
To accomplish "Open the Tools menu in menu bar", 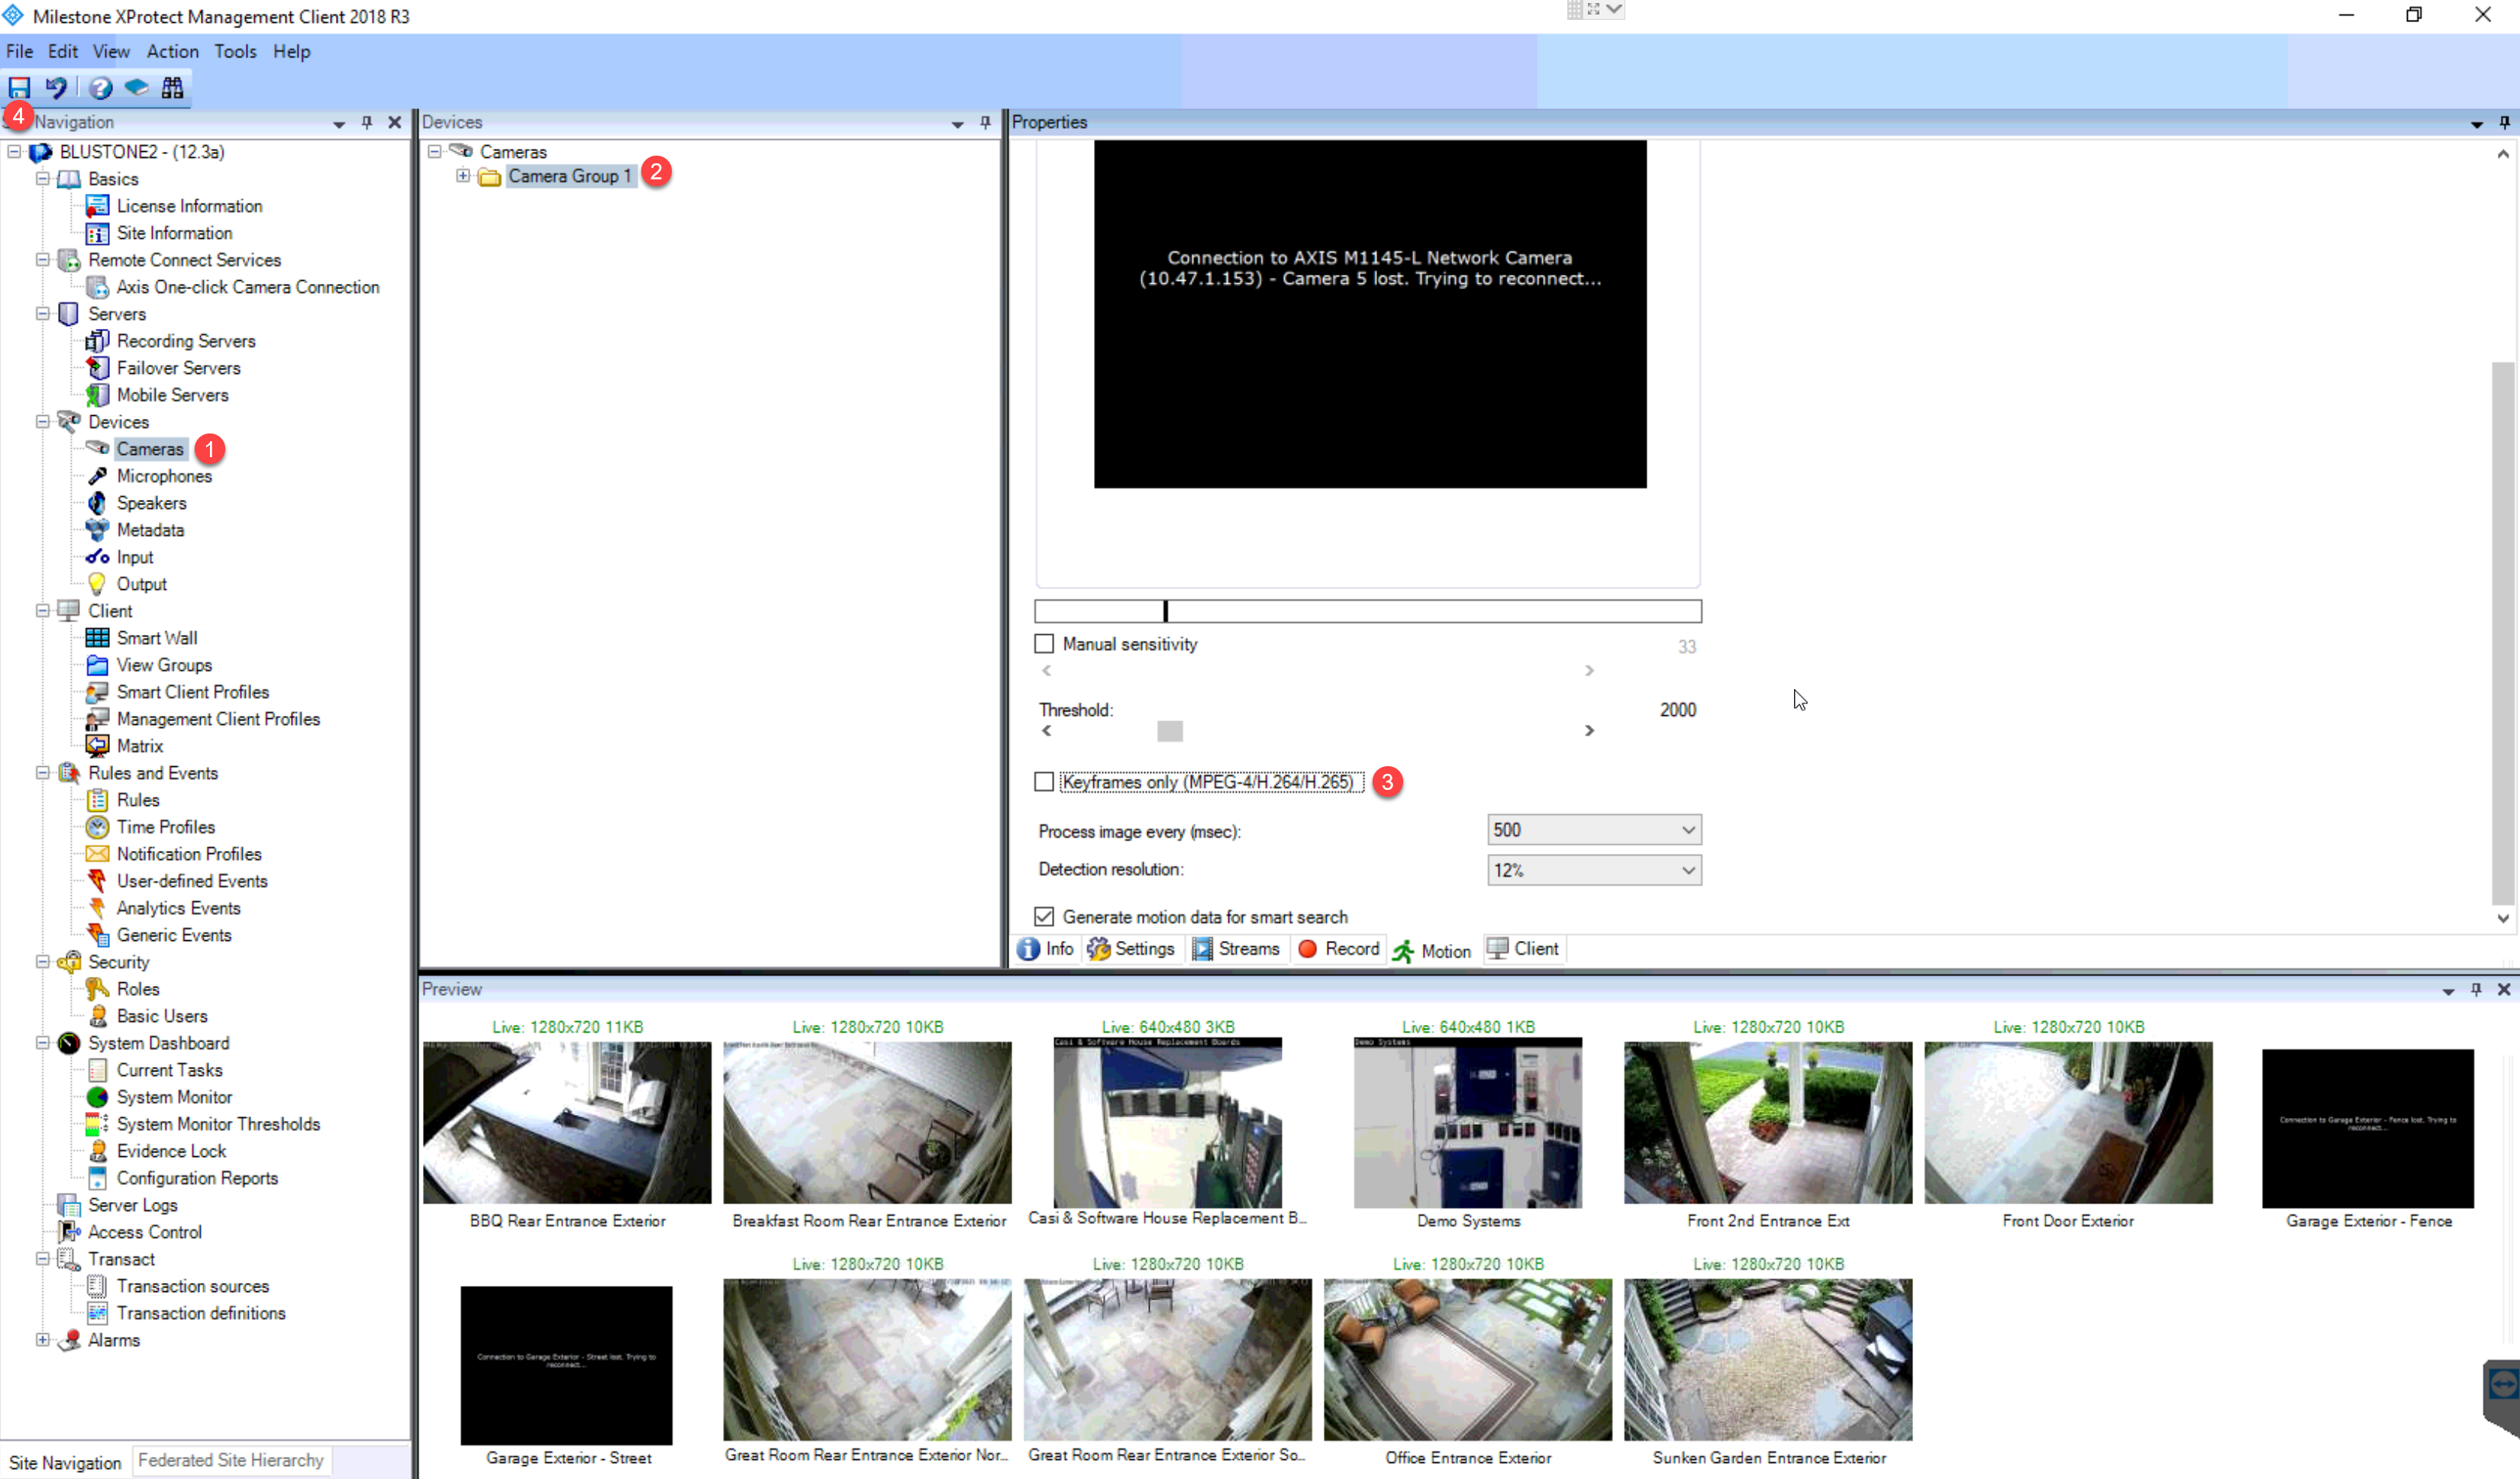I will coord(234,50).
